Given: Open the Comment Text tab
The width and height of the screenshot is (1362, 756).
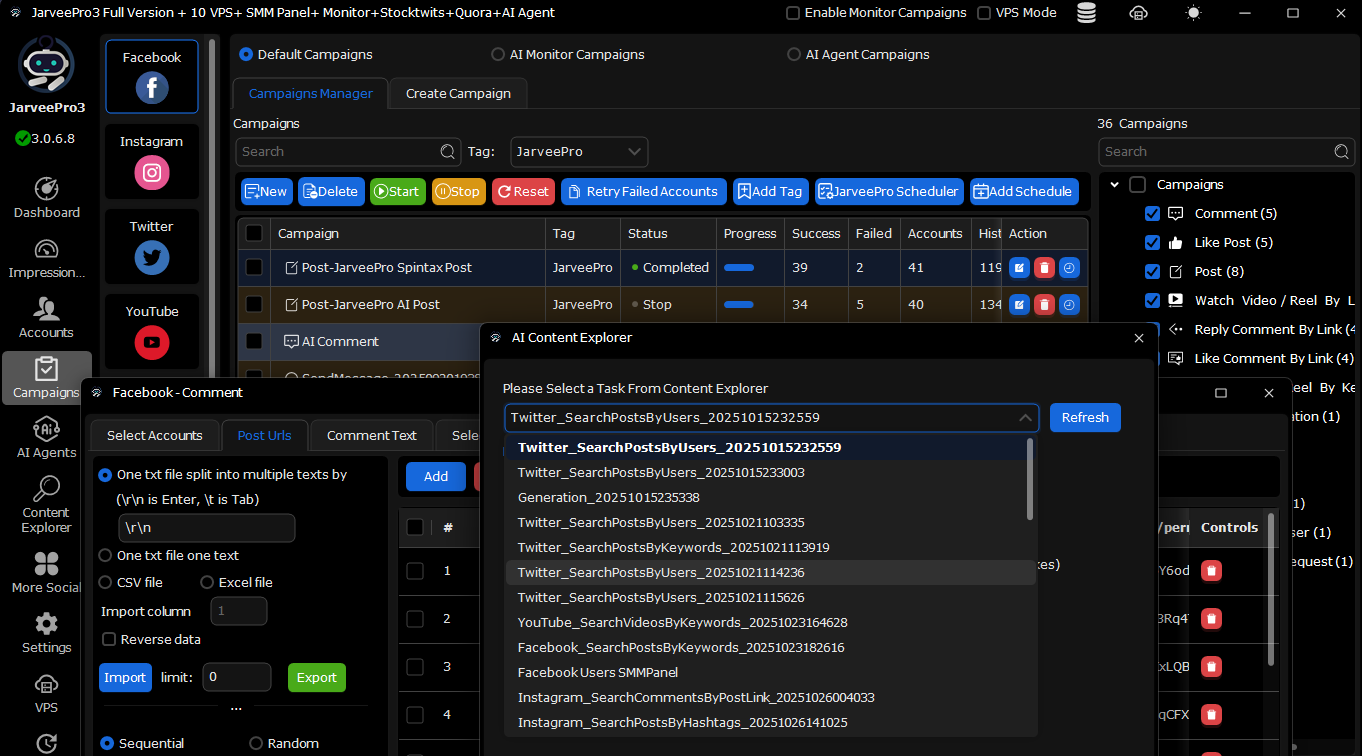Looking at the screenshot, I should click(371, 436).
